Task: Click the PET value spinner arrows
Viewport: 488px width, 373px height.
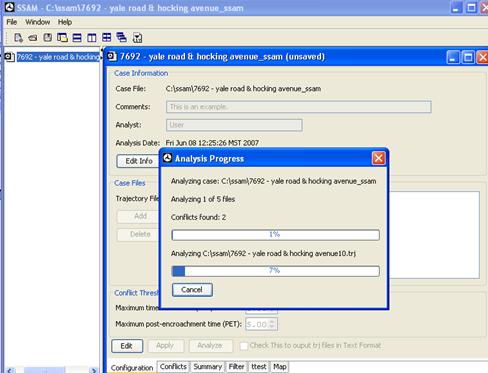Action: click(272, 324)
